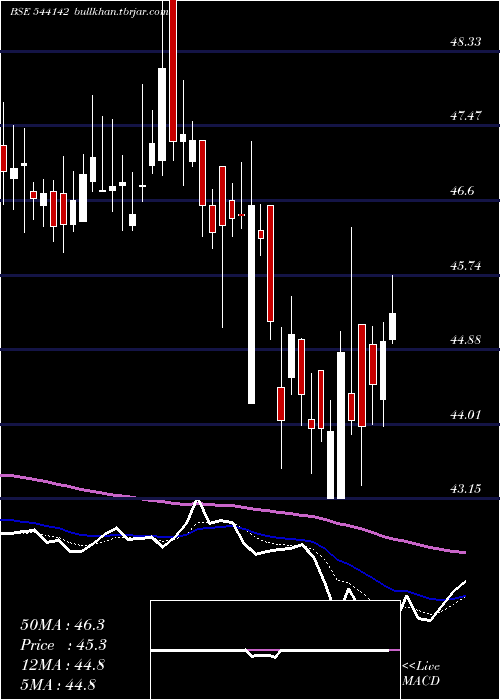Click the Live MACD label
This screenshot has height=700, width=500.
(x=421, y=674)
